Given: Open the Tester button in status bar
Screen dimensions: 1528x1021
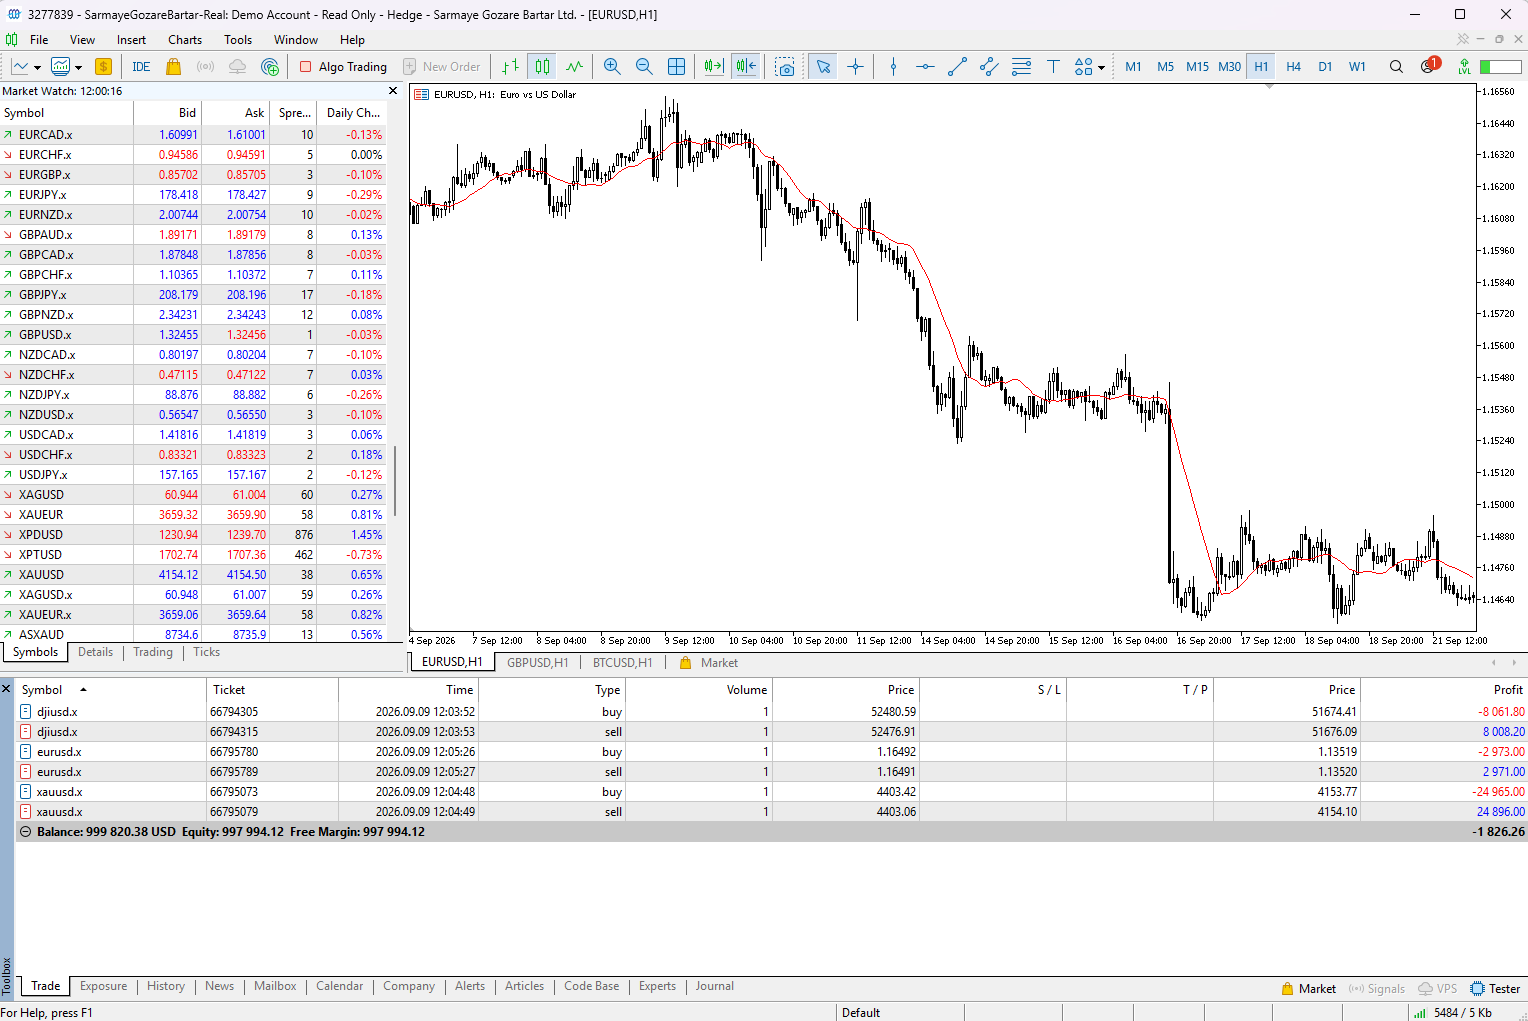Looking at the screenshot, I should (x=1495, y=989).
